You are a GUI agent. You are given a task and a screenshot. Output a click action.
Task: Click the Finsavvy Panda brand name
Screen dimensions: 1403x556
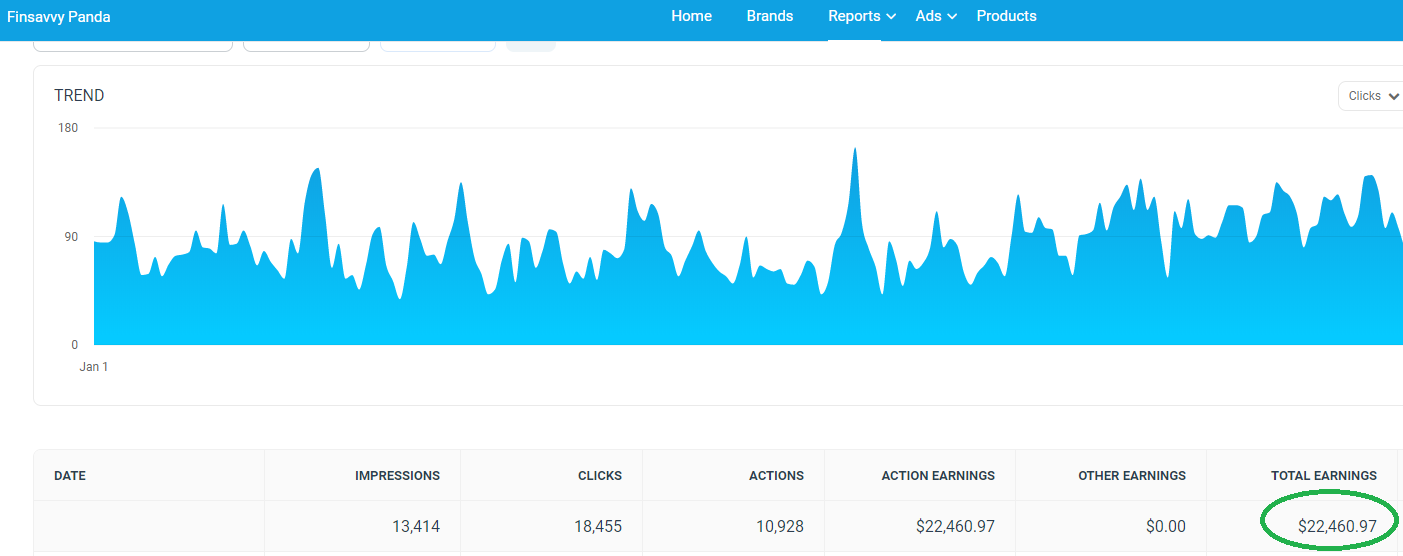59,17
